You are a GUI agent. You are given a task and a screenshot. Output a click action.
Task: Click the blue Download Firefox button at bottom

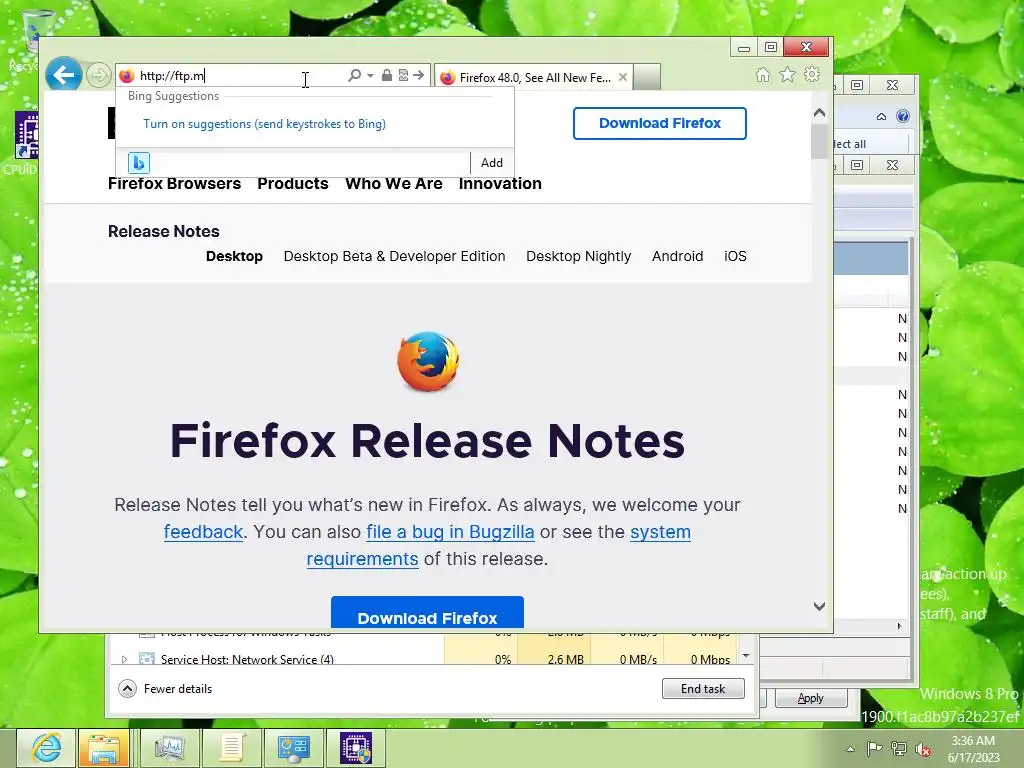click(427, 613)
